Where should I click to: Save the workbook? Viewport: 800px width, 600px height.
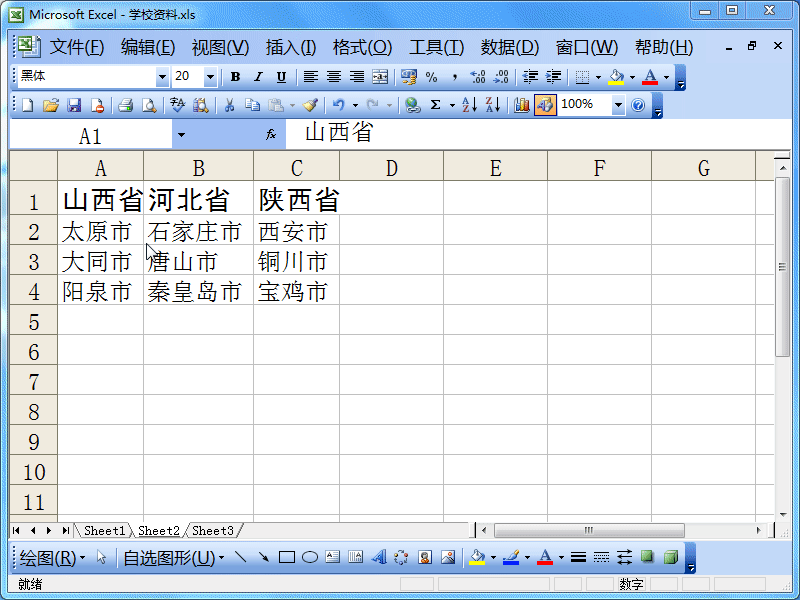[74, 106]
